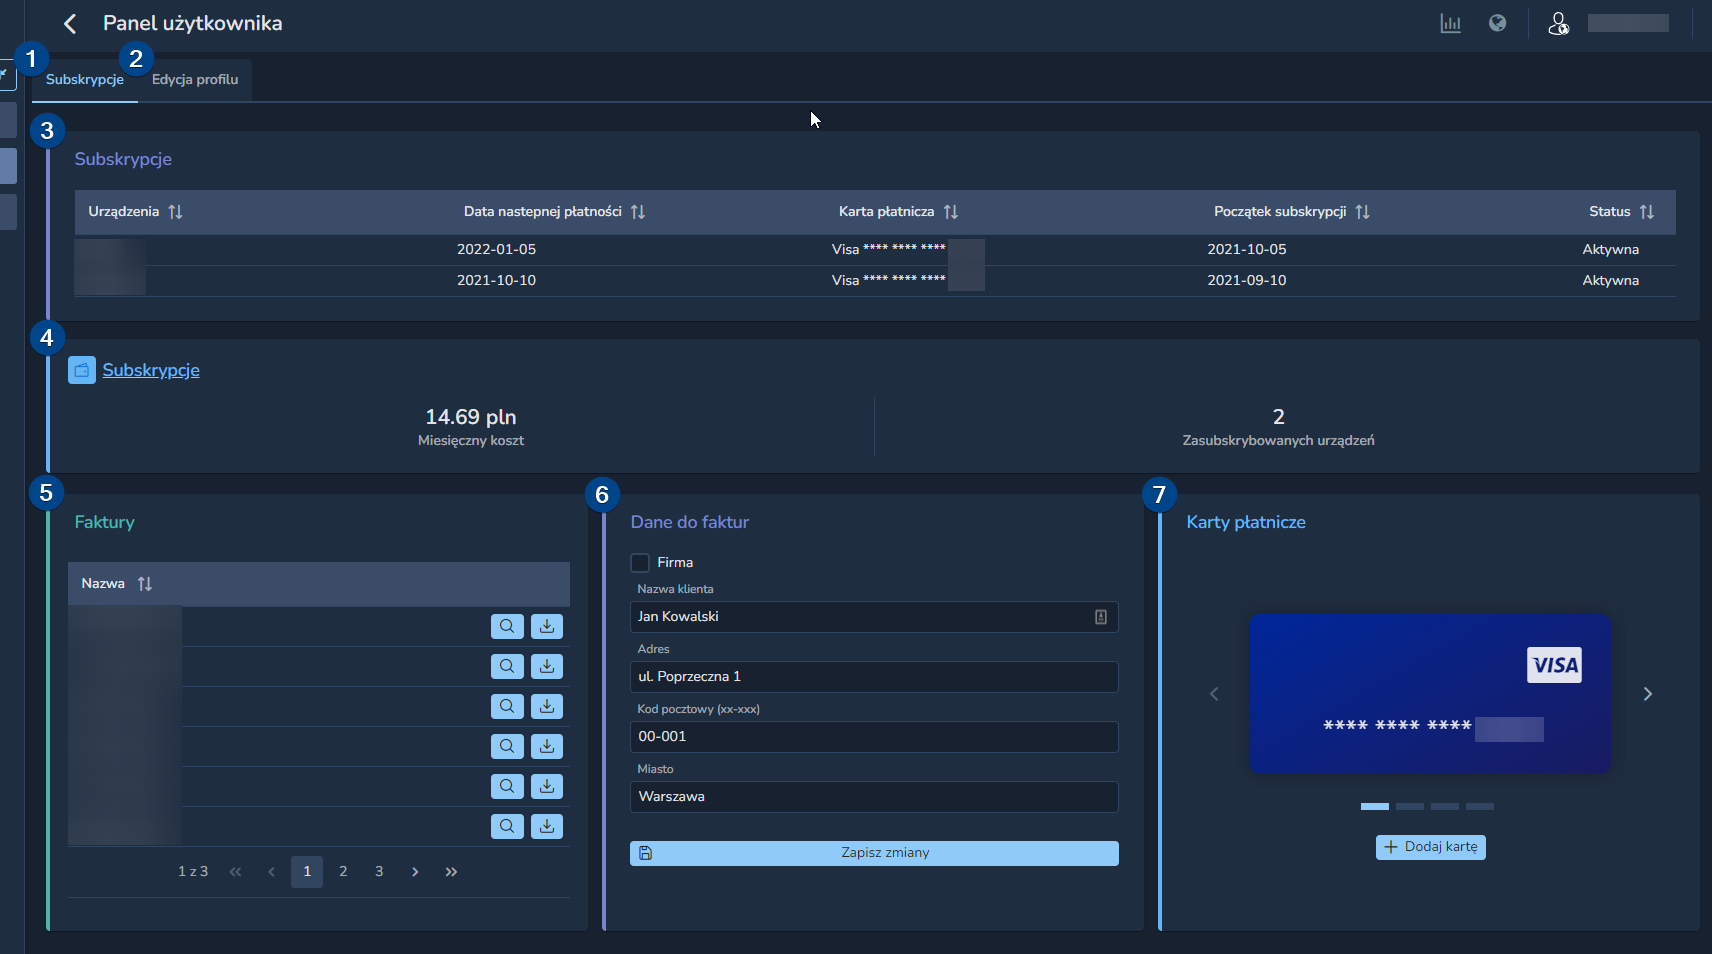Open the globe language icon
Image resolution: width=1712 pixels, height=954 pixels.
point(1497,23)
